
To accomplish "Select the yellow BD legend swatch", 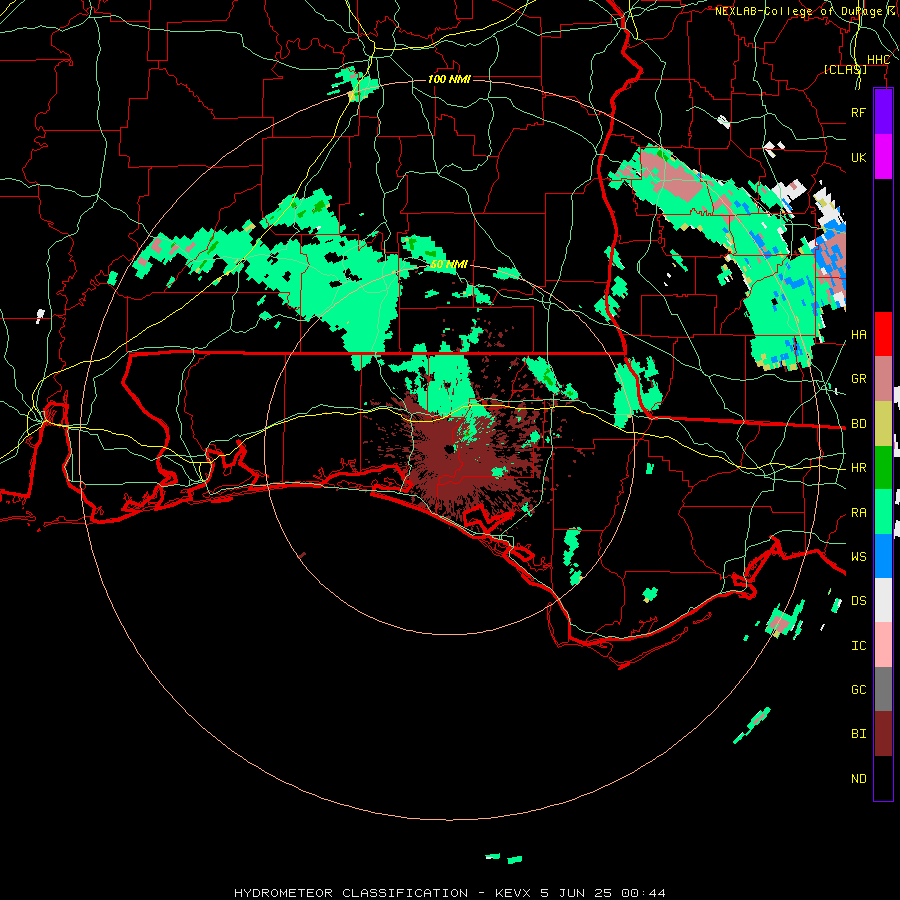I will click(883, 424).
